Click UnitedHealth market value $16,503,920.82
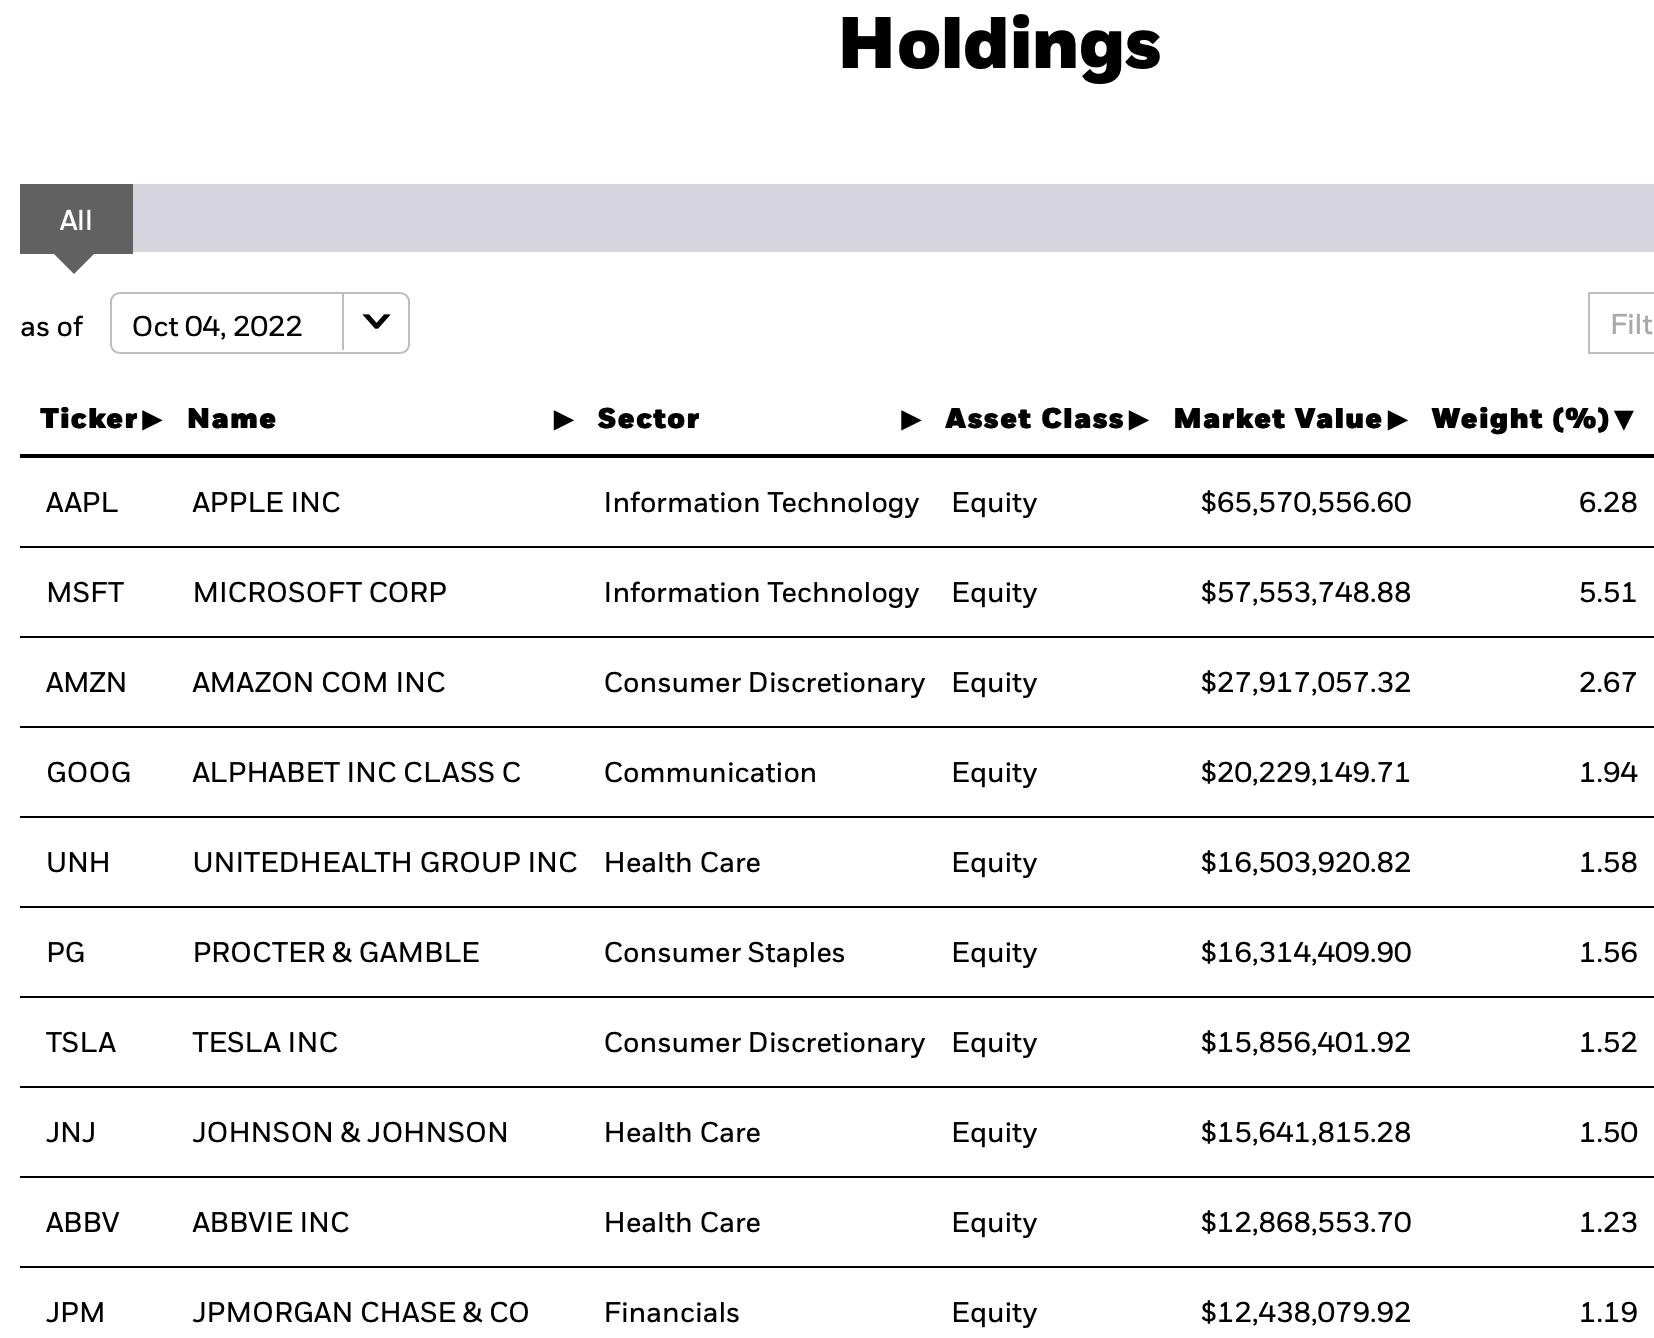The width and height of the screenshot is (1654, 1338). coord(1306,862)
